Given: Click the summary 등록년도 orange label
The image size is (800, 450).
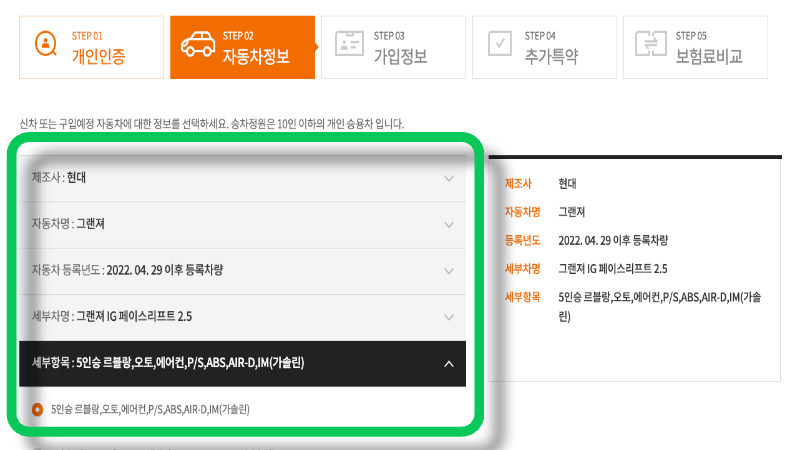Looking at the screenshot, I should [522, 240].
